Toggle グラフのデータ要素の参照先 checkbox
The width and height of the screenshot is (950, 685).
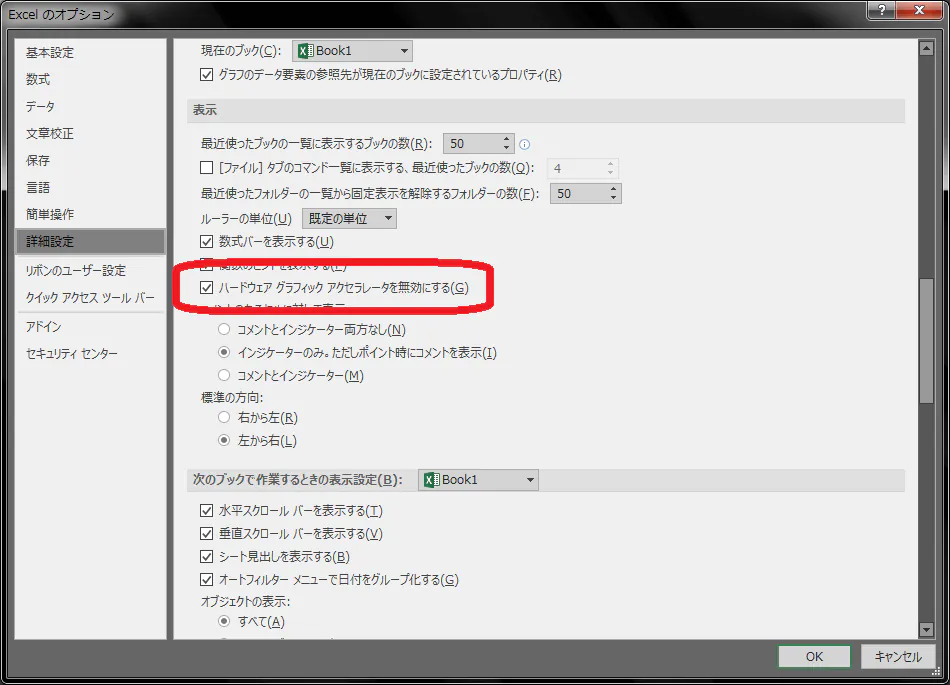207,74
